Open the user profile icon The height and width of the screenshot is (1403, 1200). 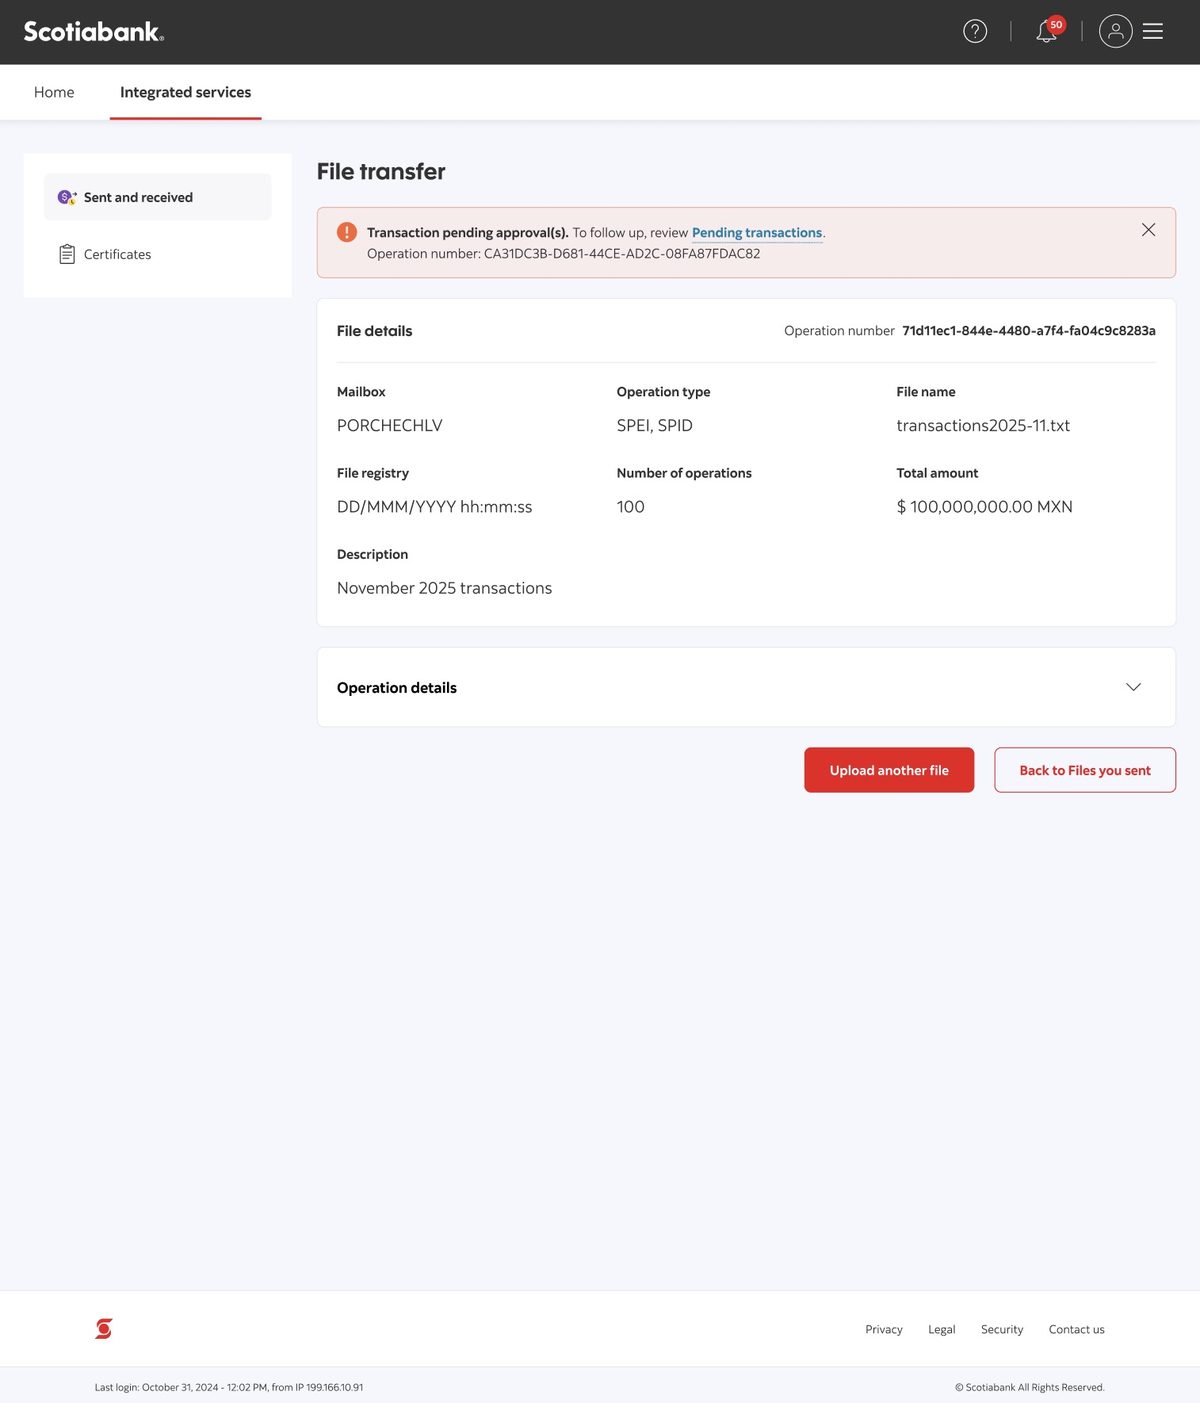(1115, 31)
